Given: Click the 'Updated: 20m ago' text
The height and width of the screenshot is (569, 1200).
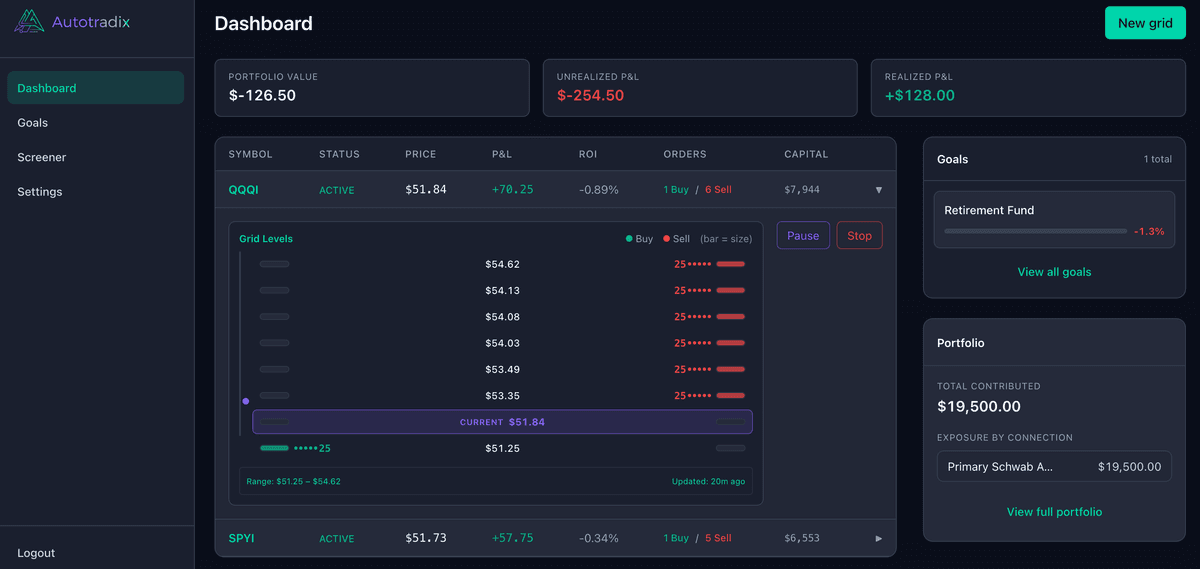Looking at the screenshot, I should coord(708,481).
